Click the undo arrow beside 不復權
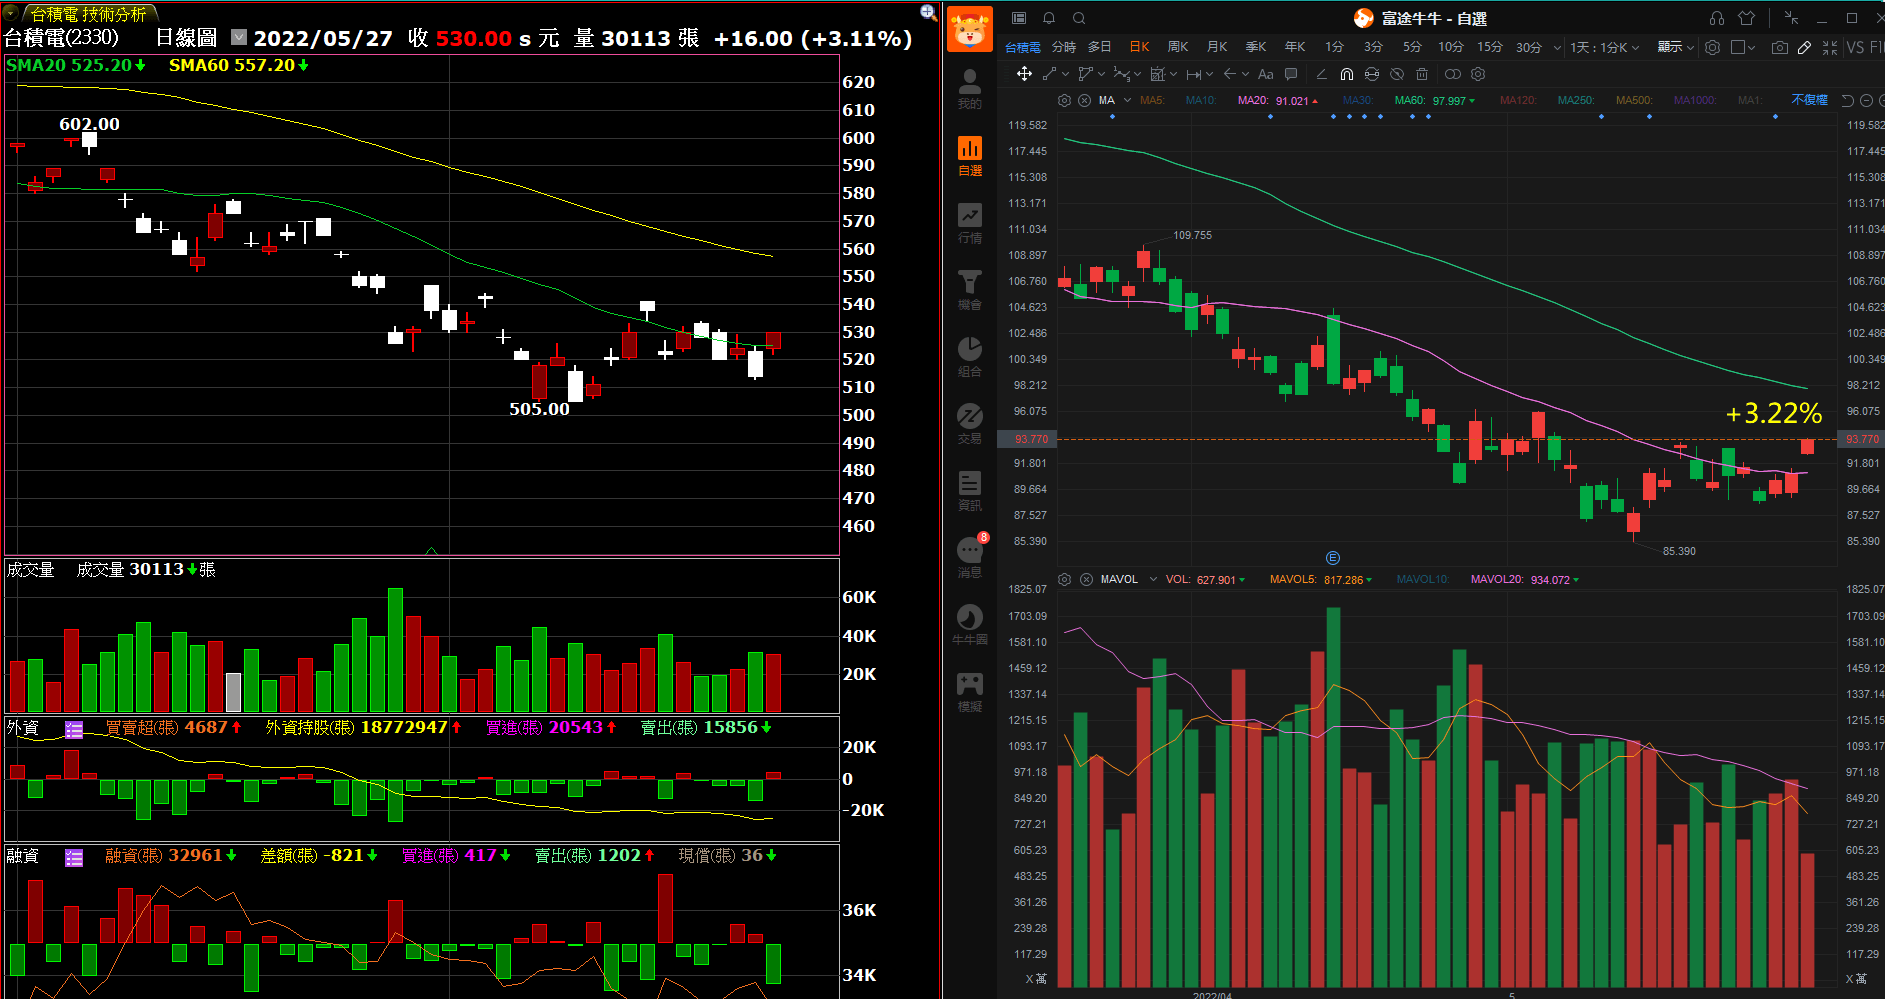 1848,100
